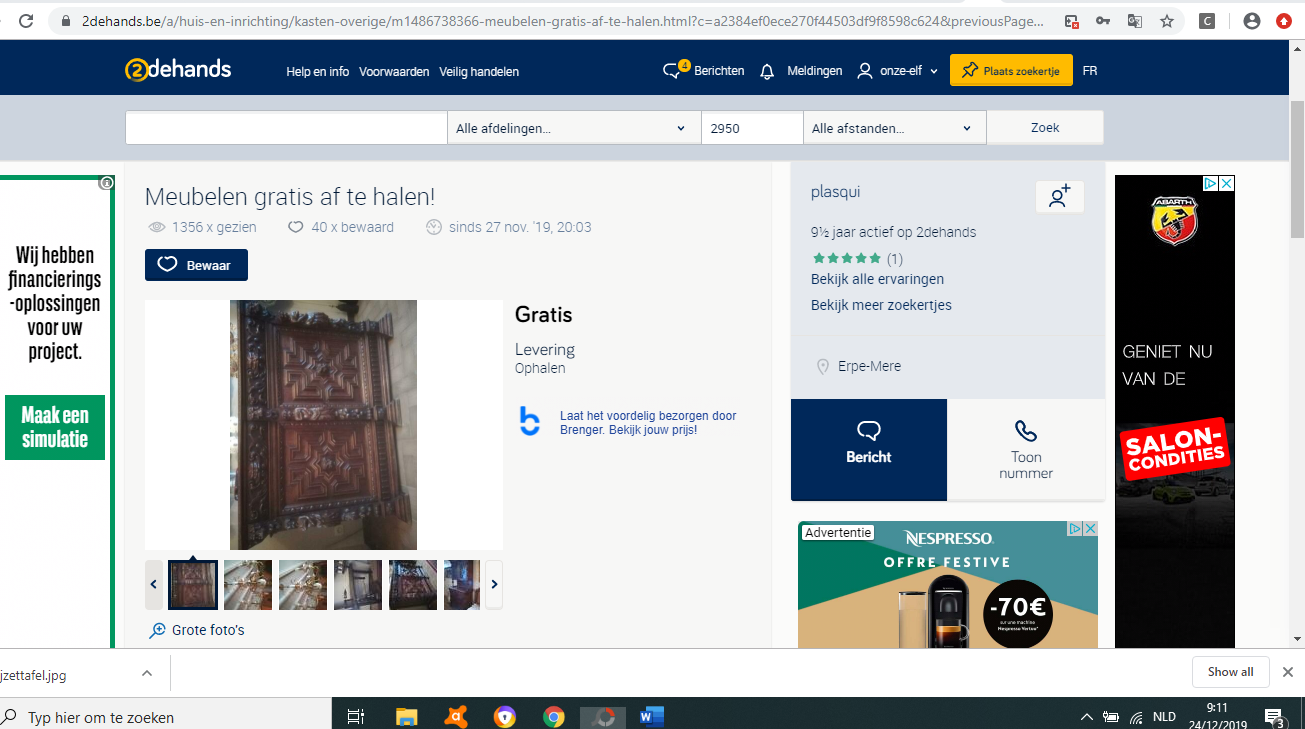Open Bekijk alle ervaringen link
Screen dimensions: 1305x729
[x=876, y=279]
